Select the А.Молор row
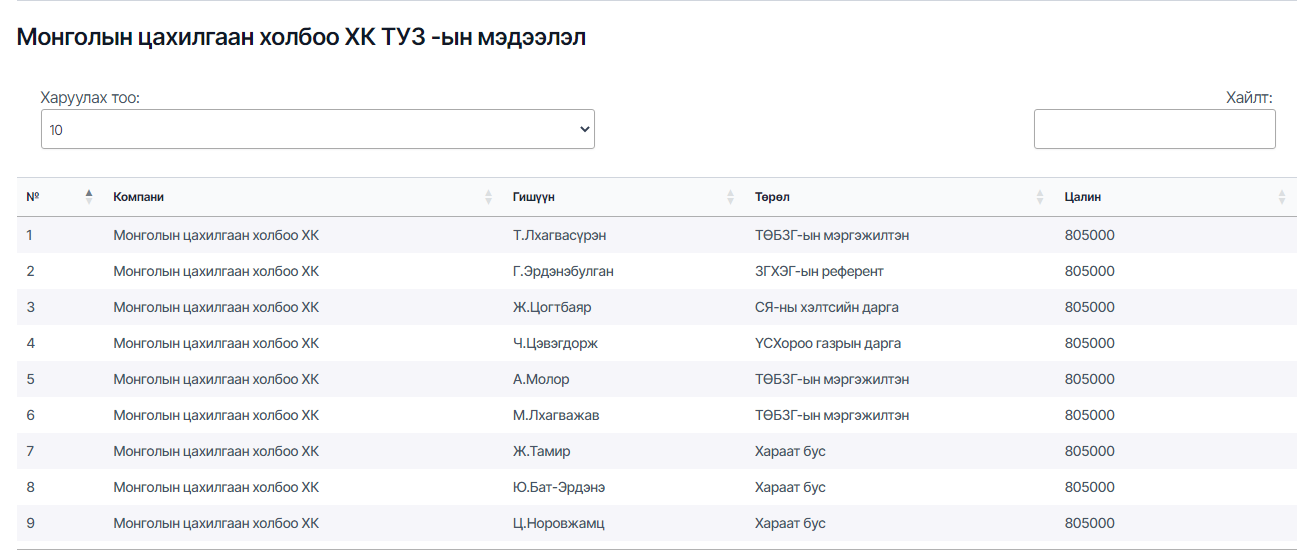Viewport: 1311px width, 559px height. point(541,379)
